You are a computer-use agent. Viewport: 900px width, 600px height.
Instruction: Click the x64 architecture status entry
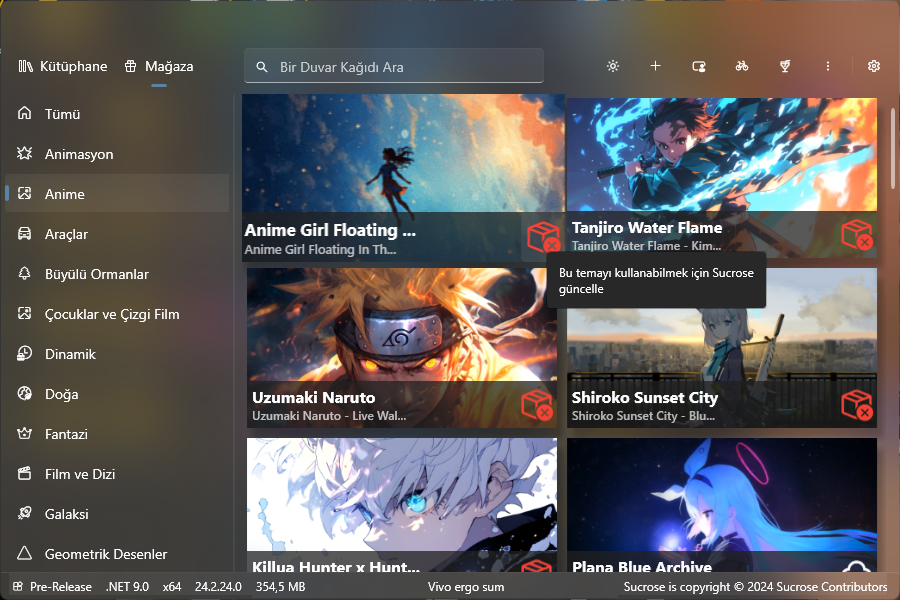[x=172, y=587]
